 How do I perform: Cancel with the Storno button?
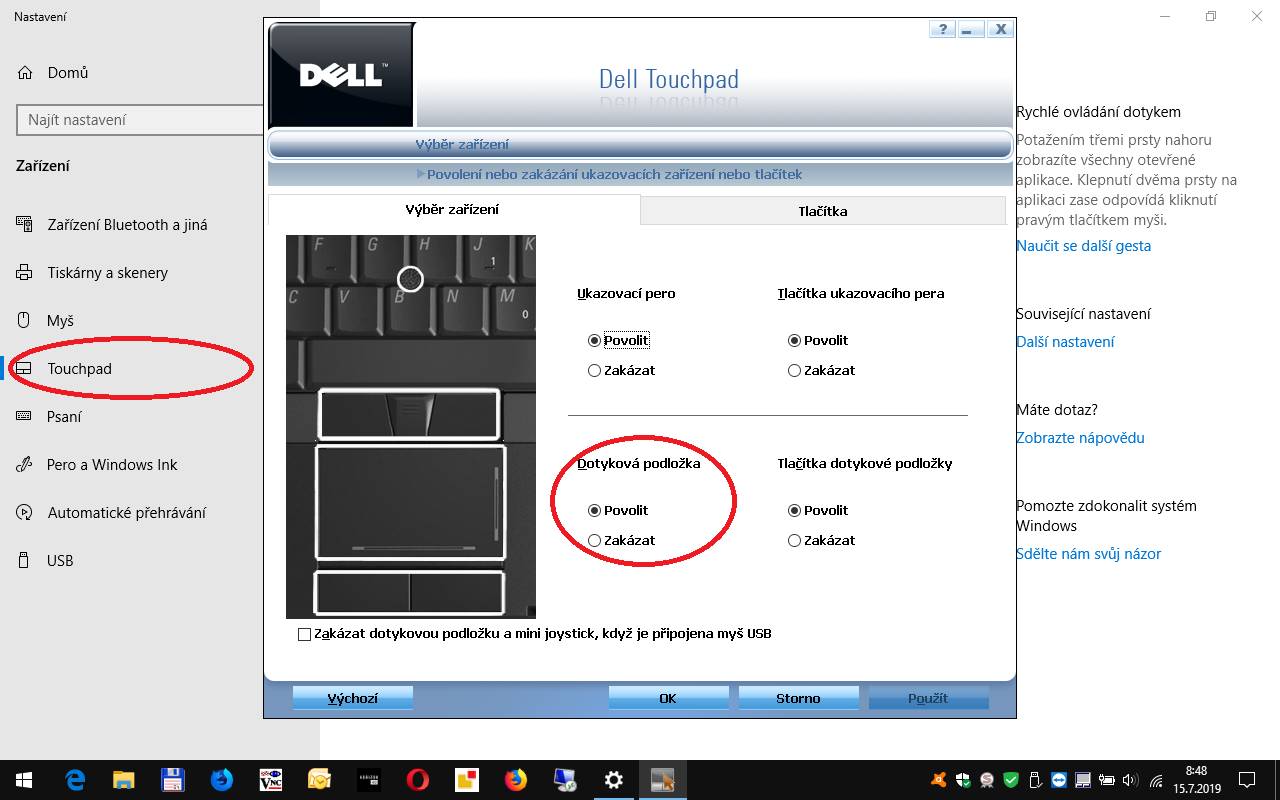coord(798,698)
